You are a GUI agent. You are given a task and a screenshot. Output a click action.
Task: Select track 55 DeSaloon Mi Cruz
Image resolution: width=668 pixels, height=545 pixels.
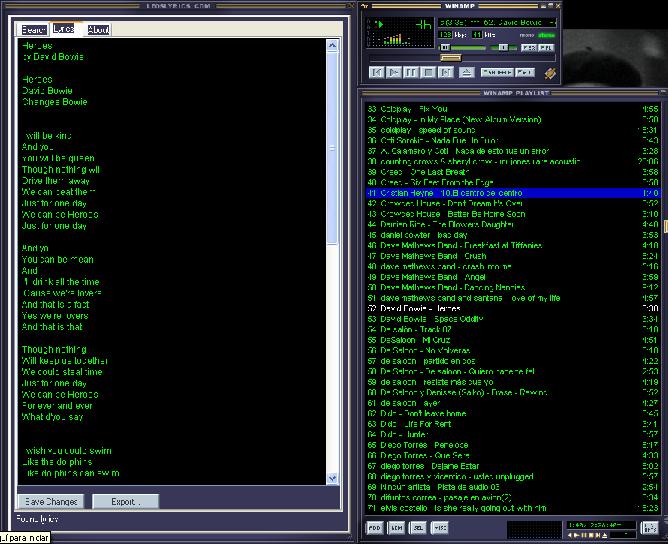[x=513, y=340]
